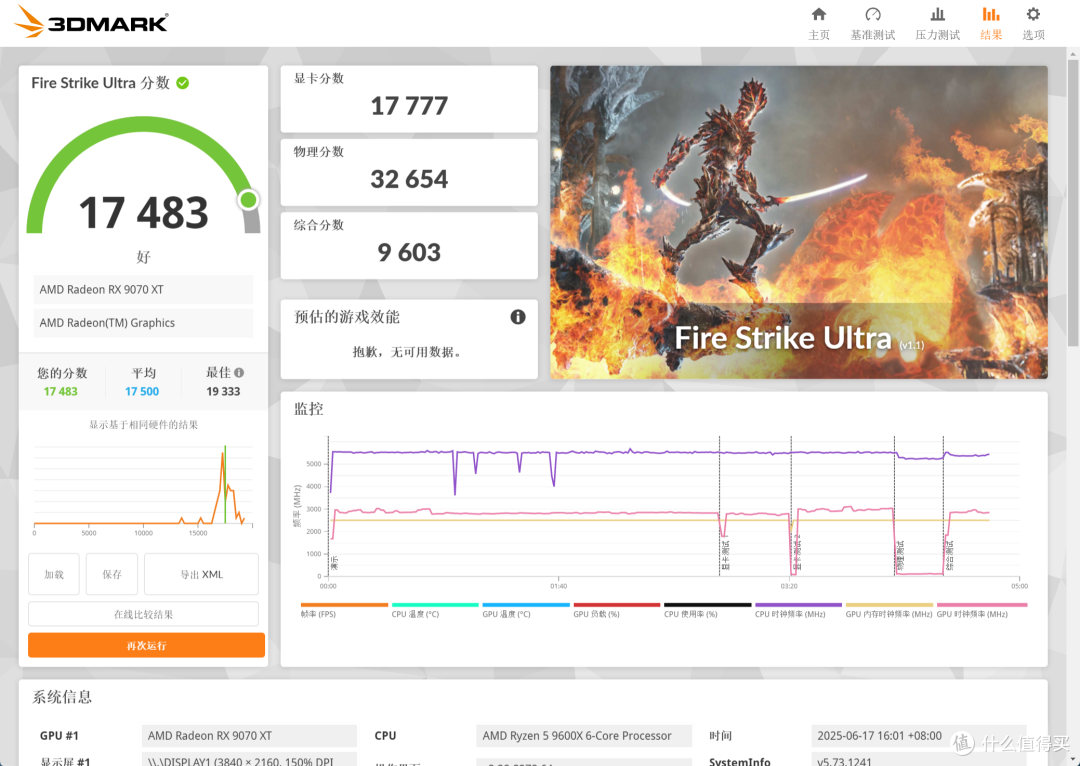Click the 时间 value 2025-06-17 16:01
This screenshot has height=766, width=1080.
(x=919, y=736)
